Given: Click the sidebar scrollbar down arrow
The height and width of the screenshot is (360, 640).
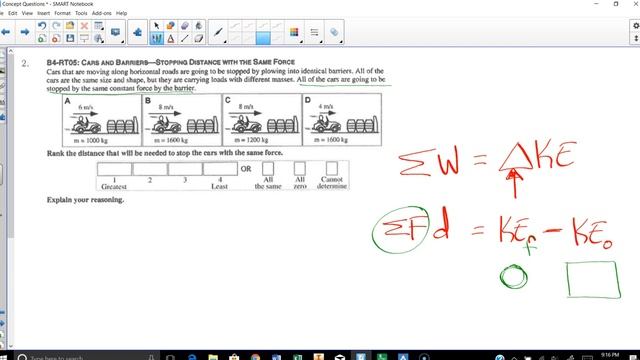Looking at the screenshot, I should coord(11,346).
